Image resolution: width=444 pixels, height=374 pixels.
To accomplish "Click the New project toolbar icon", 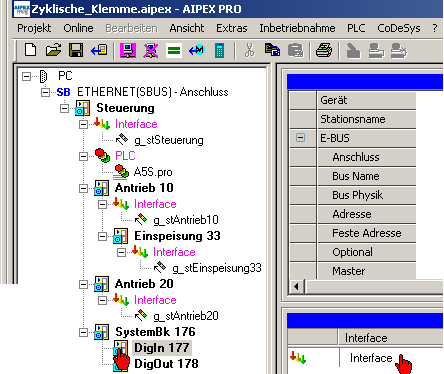I will click(31, 50).
